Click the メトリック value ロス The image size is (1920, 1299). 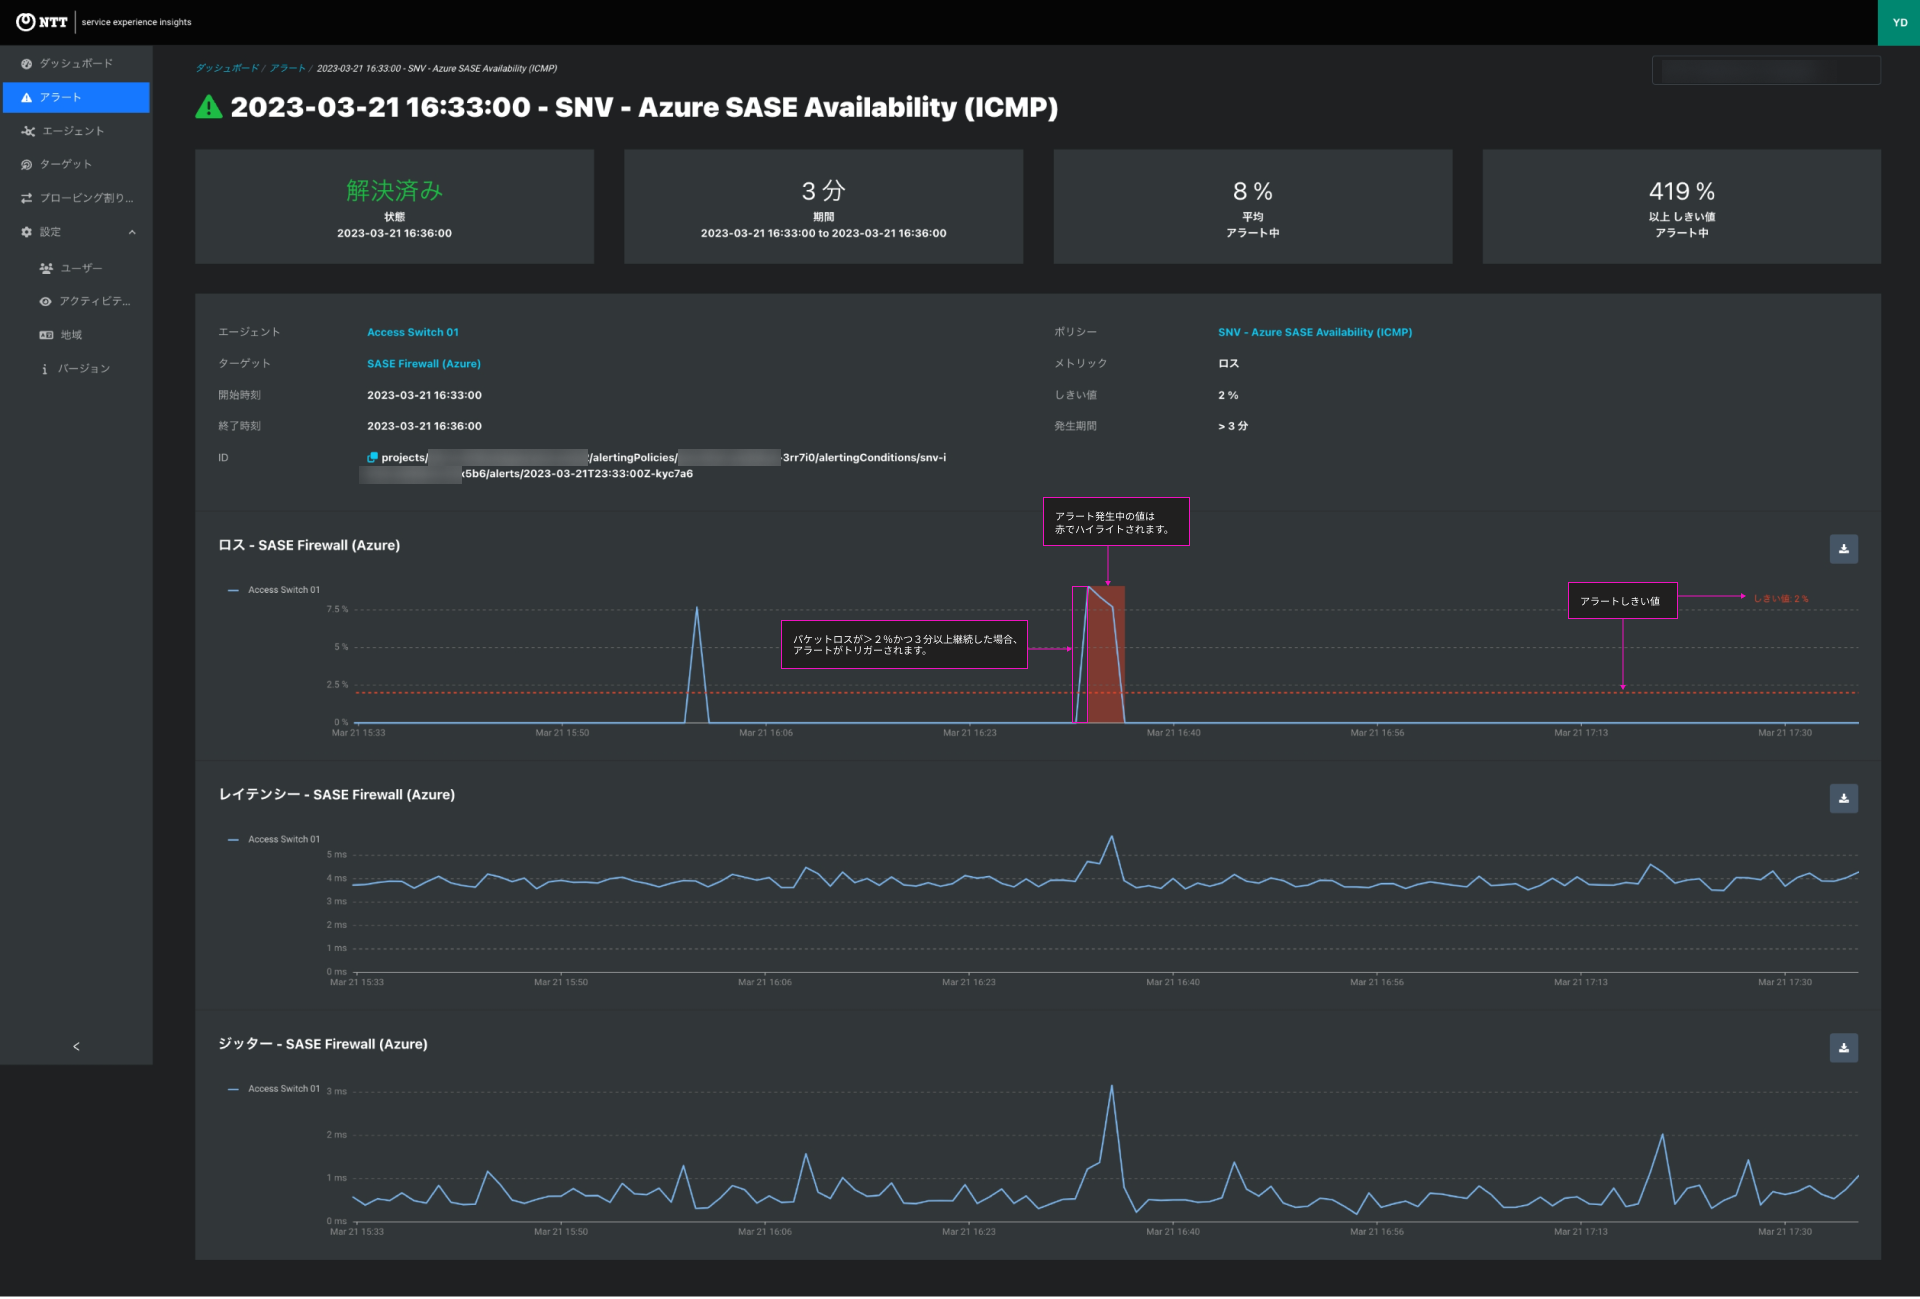[1228, 364]
